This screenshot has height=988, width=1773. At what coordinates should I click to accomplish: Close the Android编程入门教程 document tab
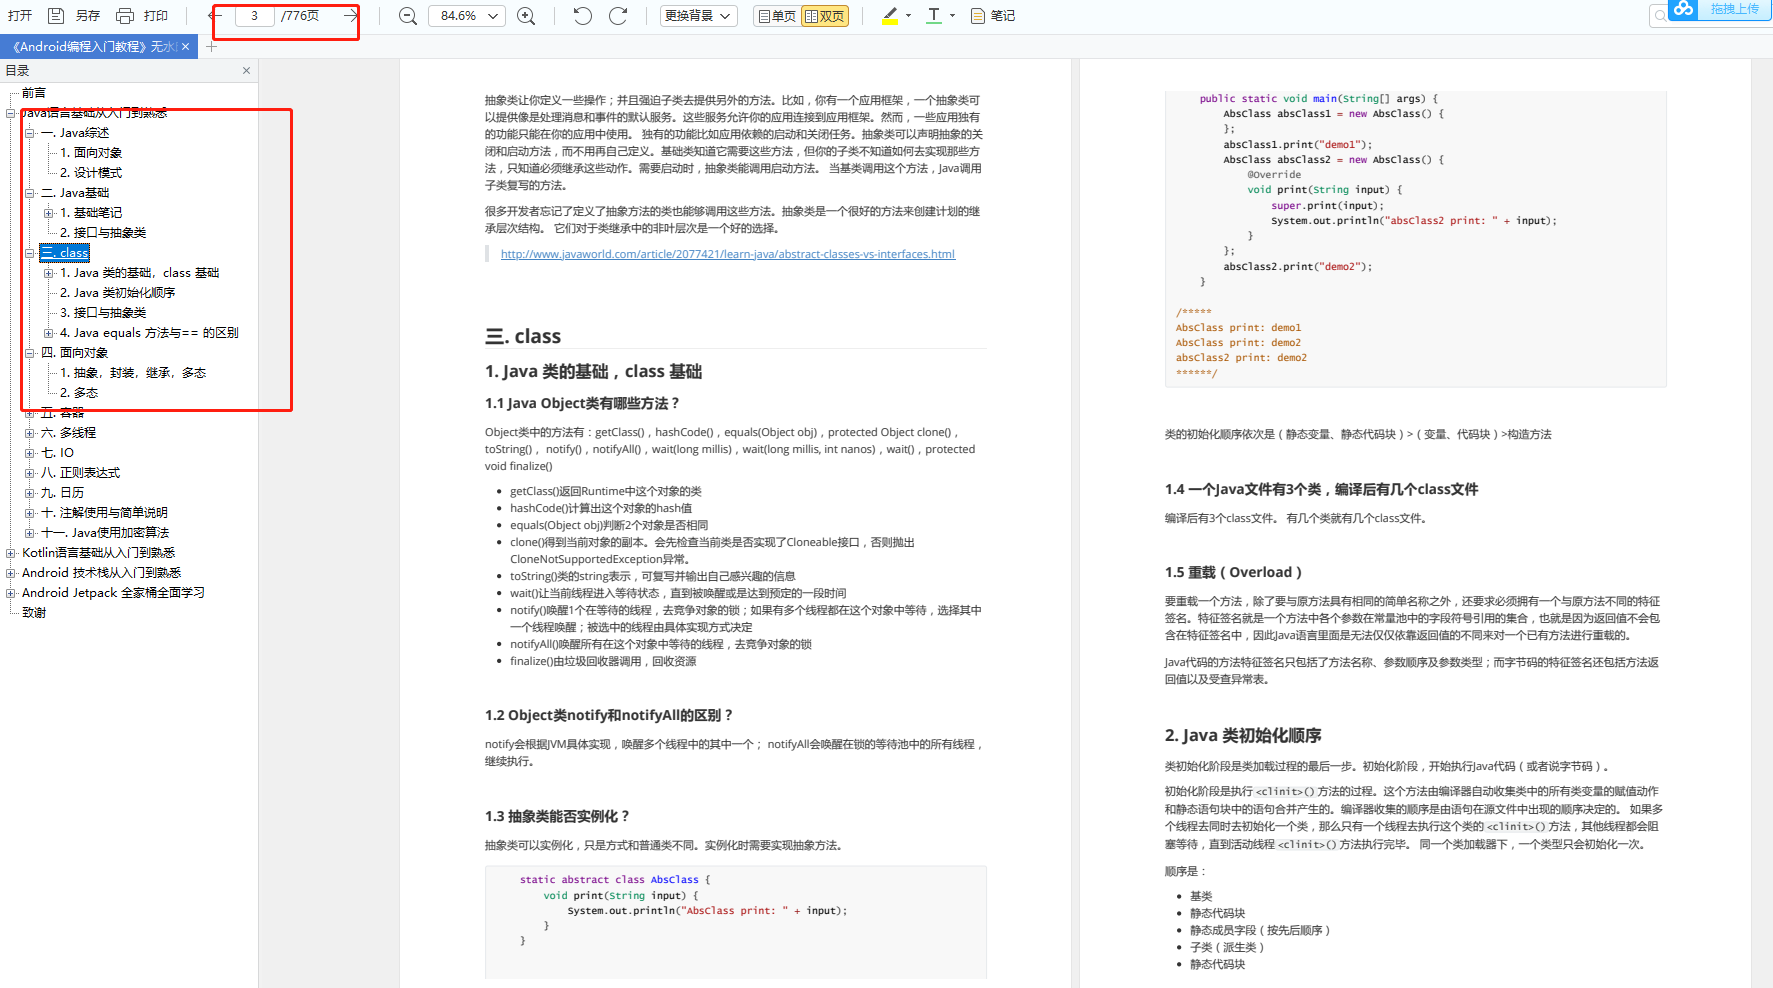(x=186, y=47)
